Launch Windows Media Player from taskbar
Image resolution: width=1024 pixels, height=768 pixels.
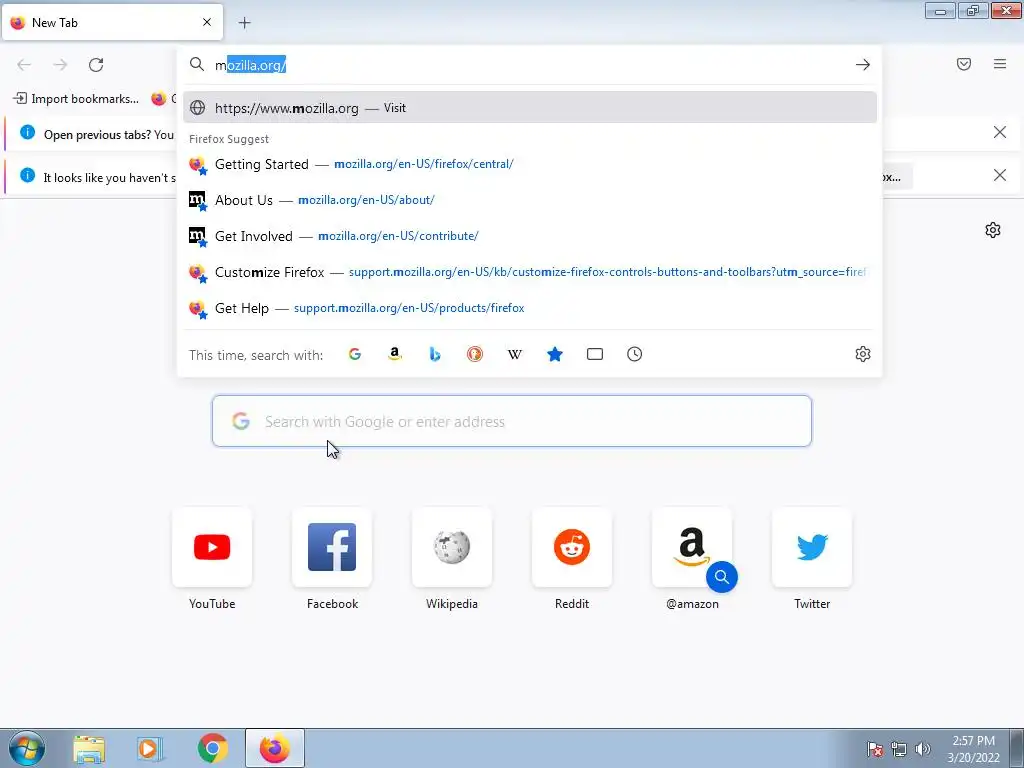[x=150, y=748]
